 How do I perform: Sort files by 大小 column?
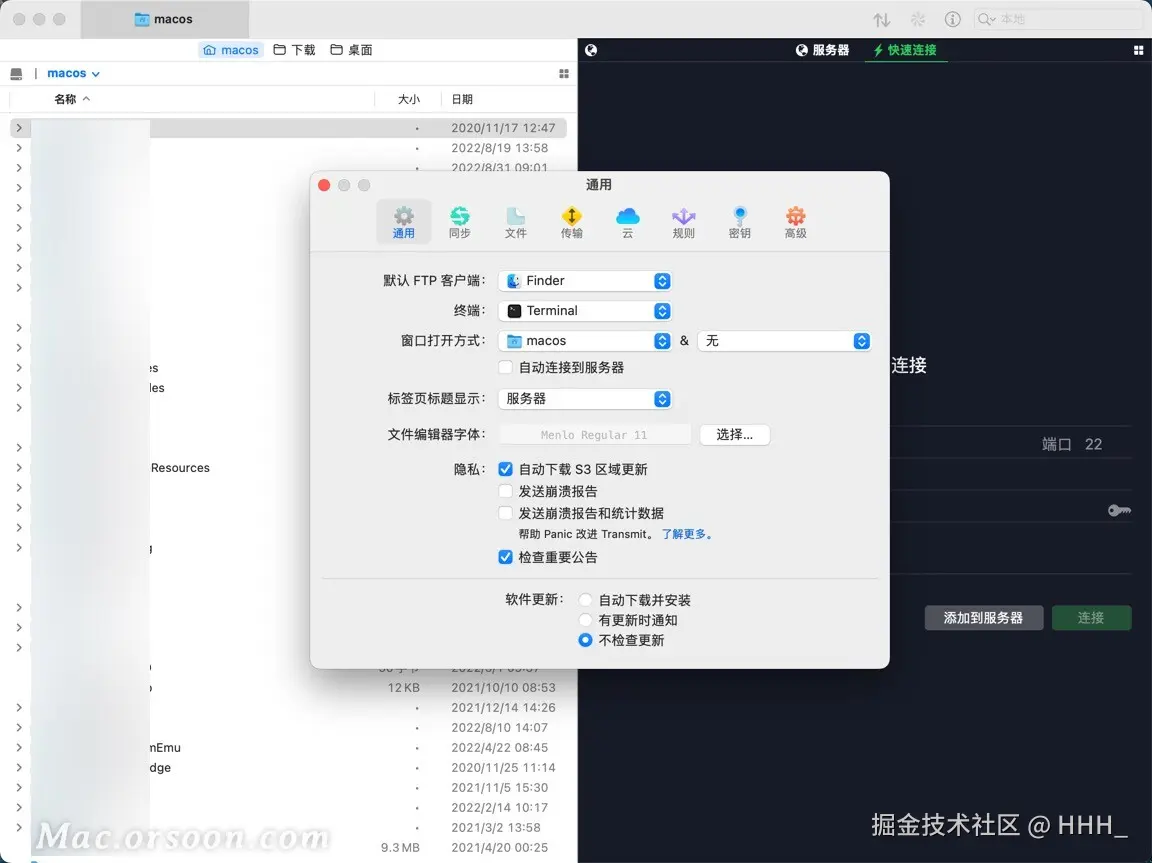coord(408,99)
